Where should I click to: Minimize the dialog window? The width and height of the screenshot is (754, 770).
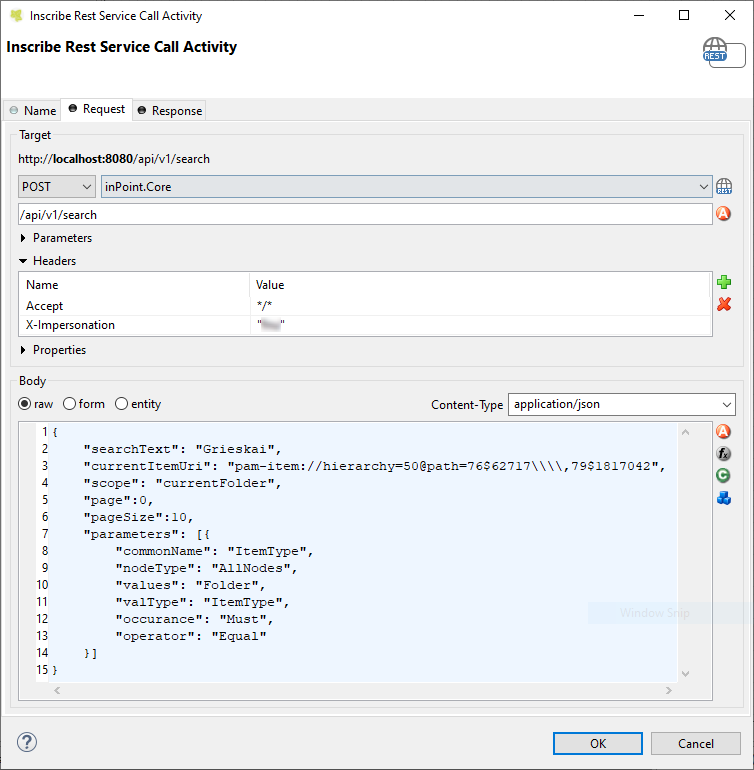click(639, 15)
